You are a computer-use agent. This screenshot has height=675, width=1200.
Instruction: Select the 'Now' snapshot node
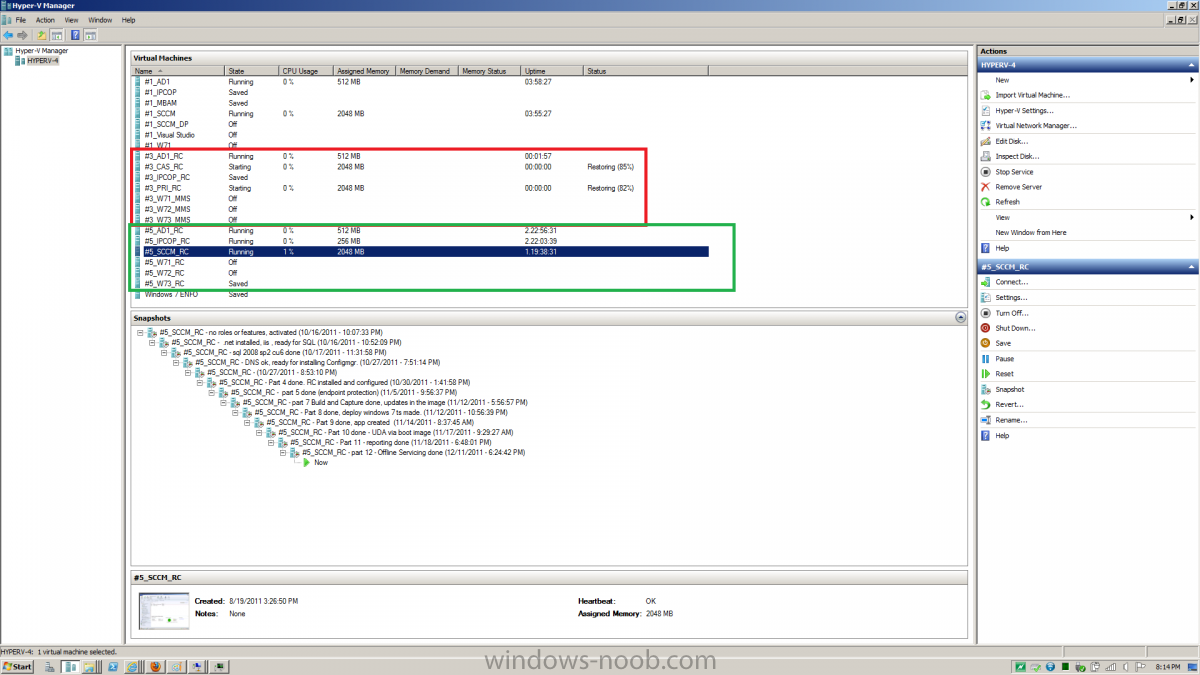320,462
